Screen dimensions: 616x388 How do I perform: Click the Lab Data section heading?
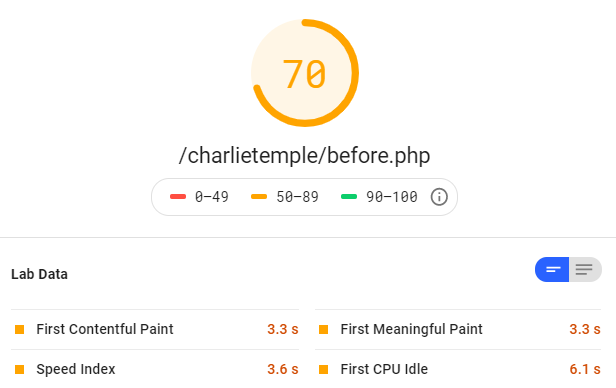pos(39,274)
